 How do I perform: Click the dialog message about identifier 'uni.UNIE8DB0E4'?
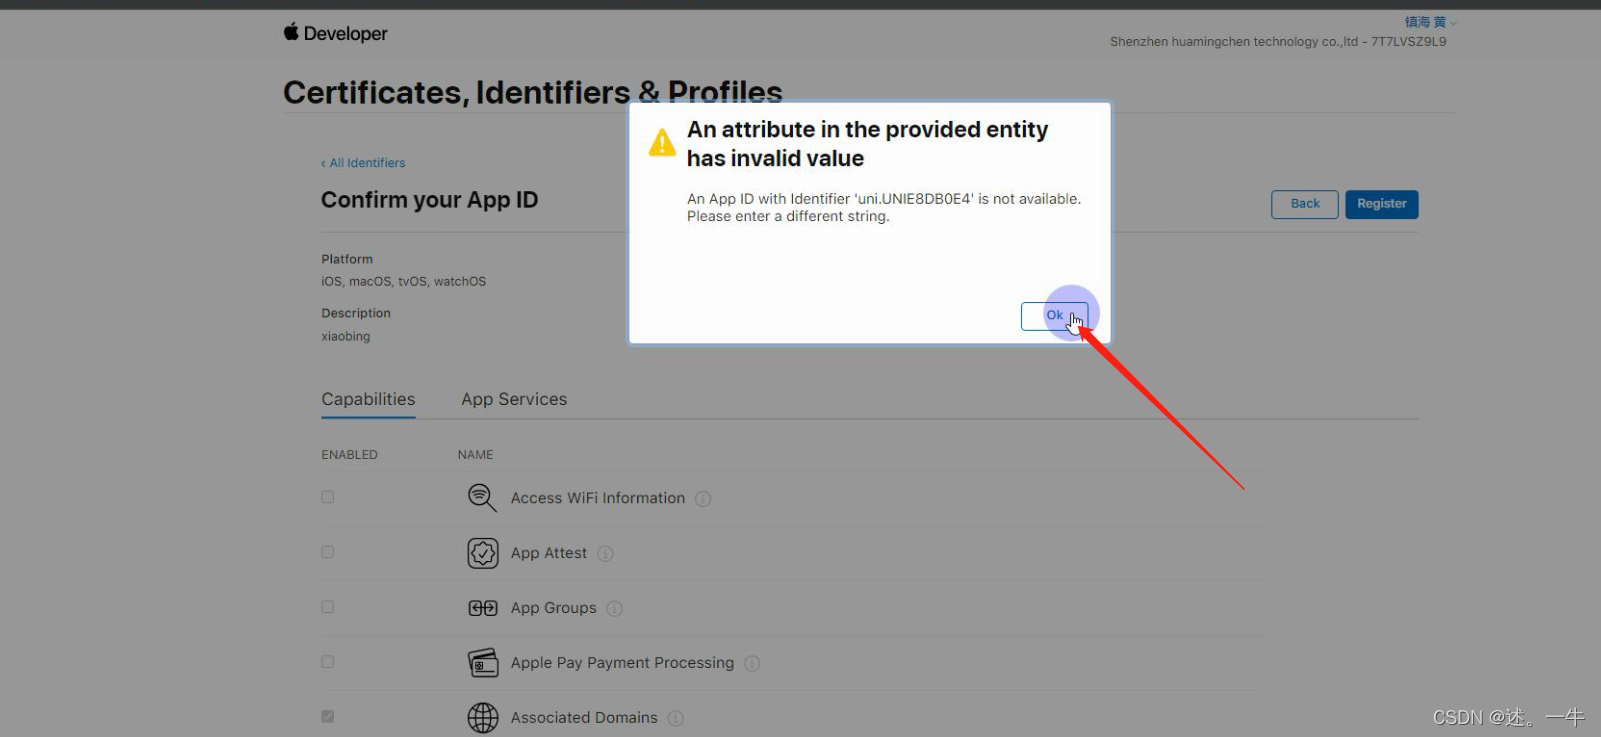[x=884, y=207]
